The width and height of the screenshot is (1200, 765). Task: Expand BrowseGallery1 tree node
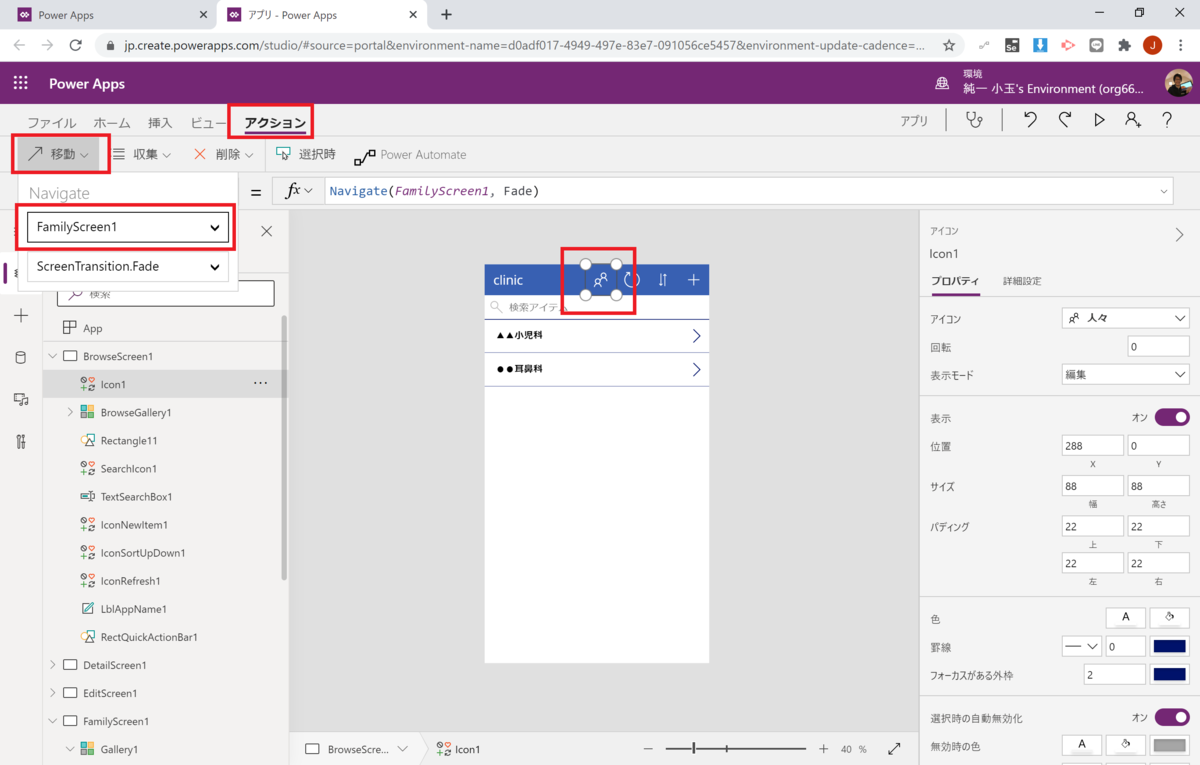(70, 412)
